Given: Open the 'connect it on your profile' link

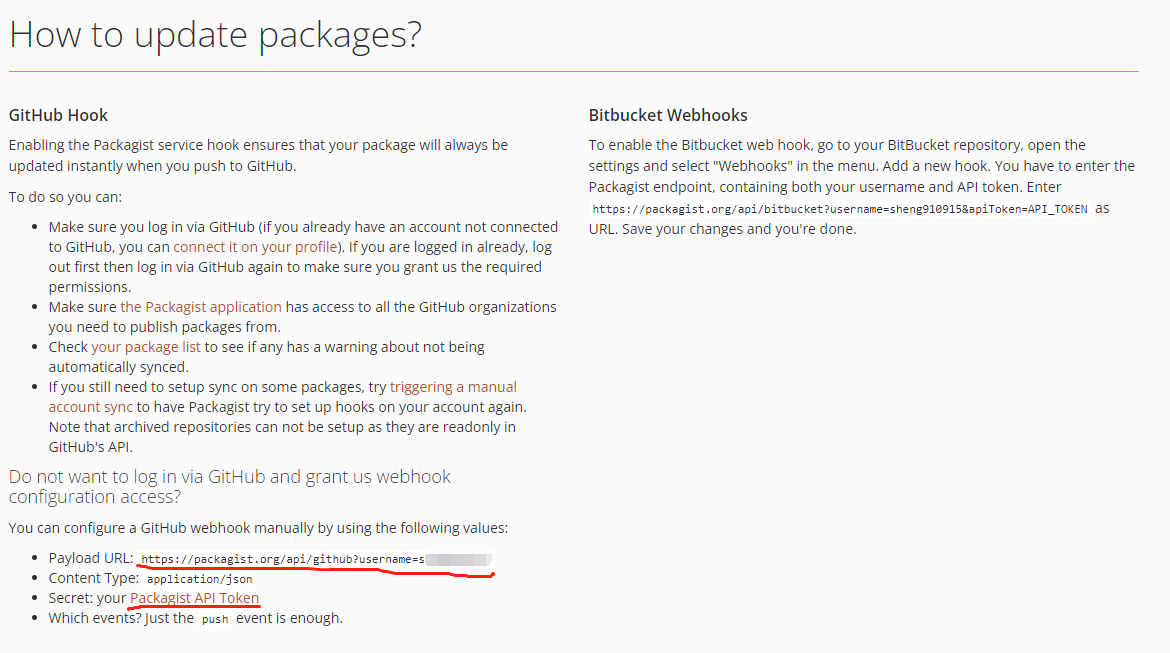Looking at the screenshot, I should (x=257, y=247).
